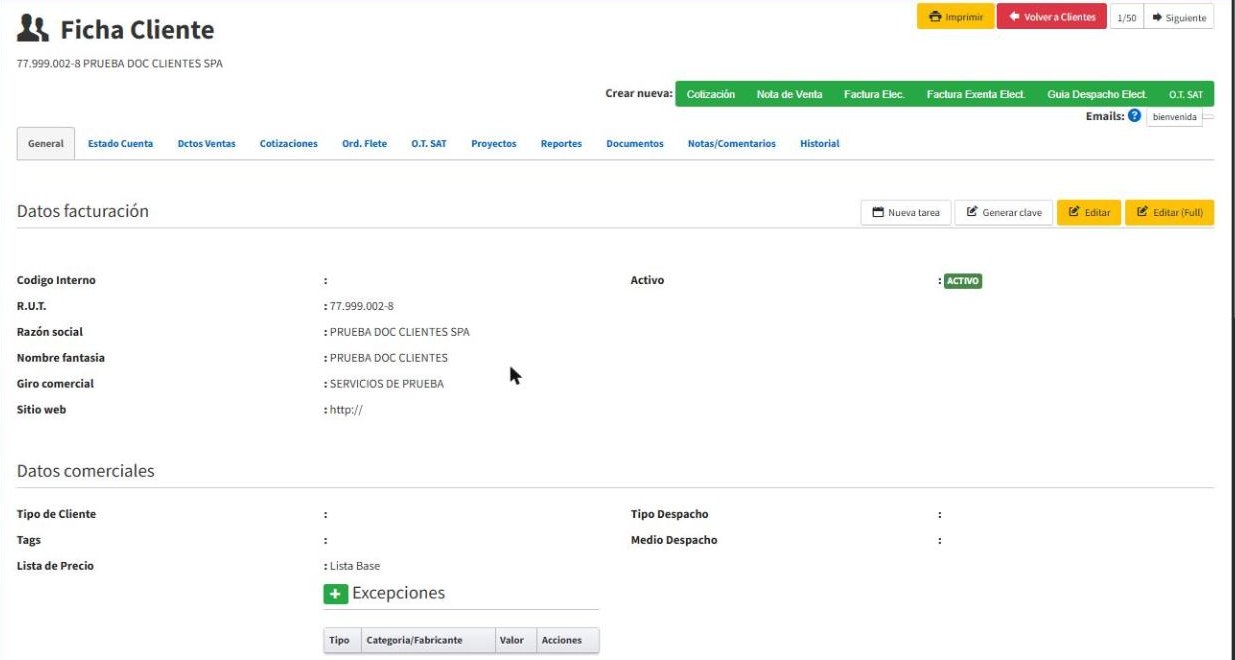Click the Generar clave button
The image size is (1235, 660).
tap(1004, 212)
